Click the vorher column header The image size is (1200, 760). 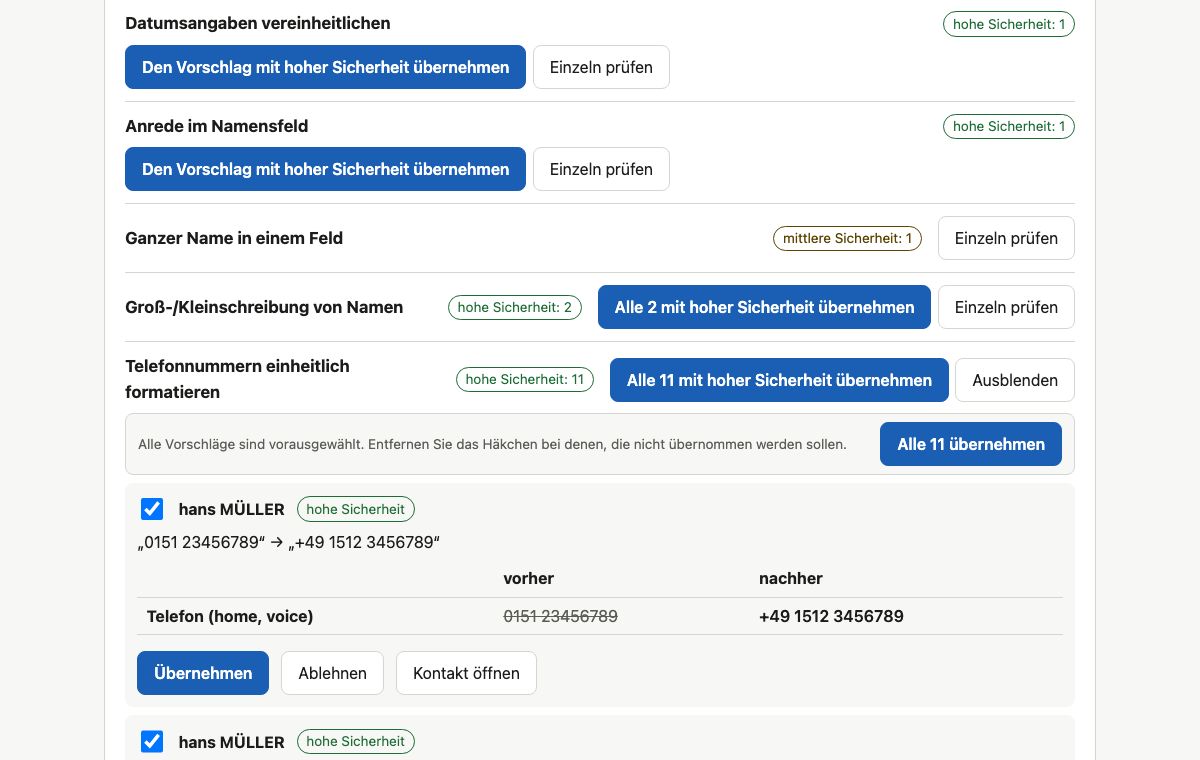point(528,578)
